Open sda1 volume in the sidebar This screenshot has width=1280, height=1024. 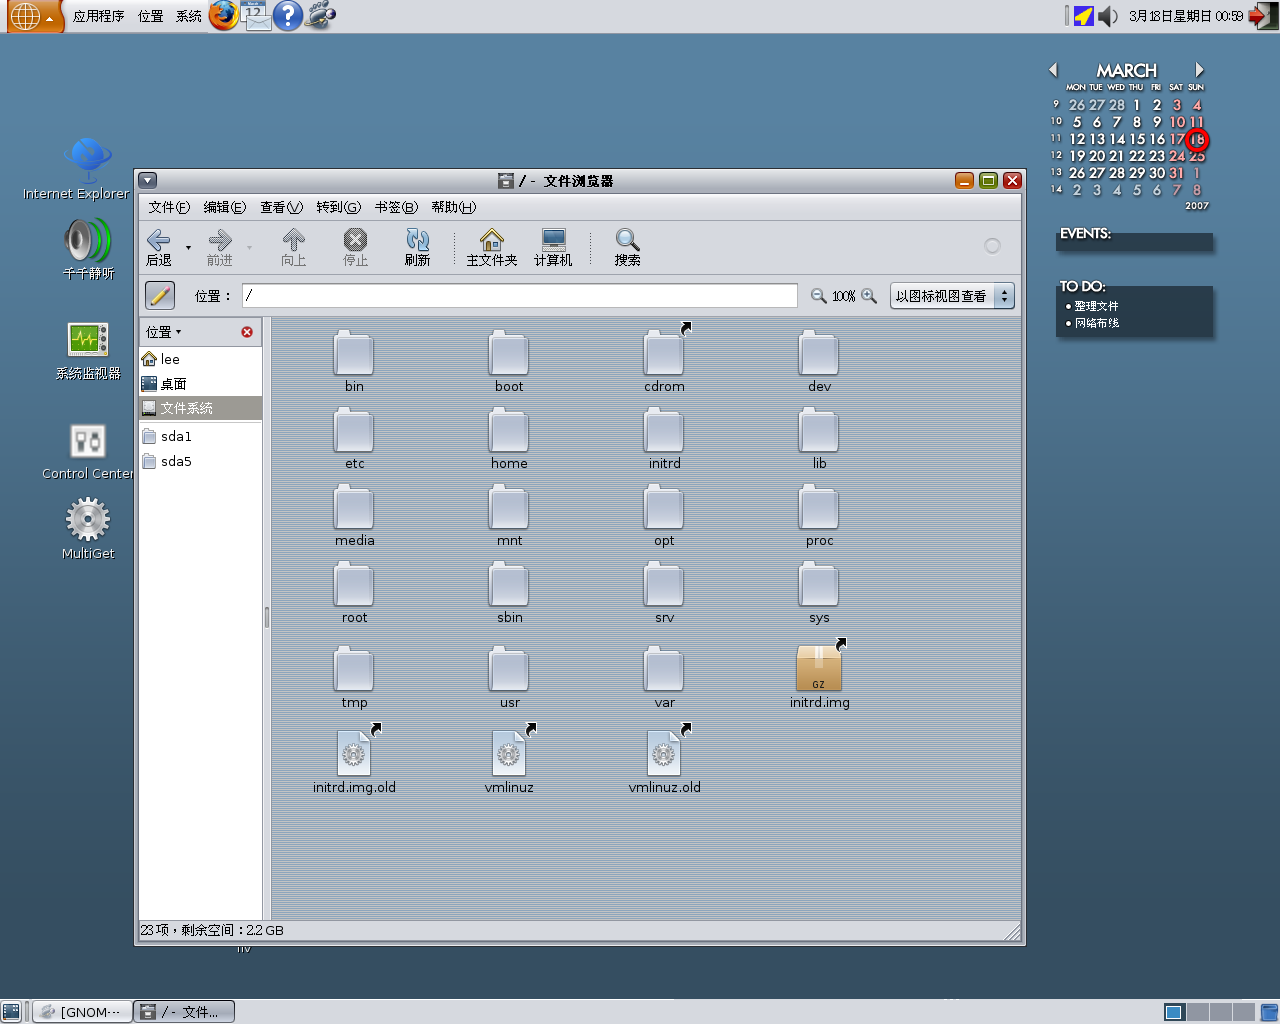(200, 436)
